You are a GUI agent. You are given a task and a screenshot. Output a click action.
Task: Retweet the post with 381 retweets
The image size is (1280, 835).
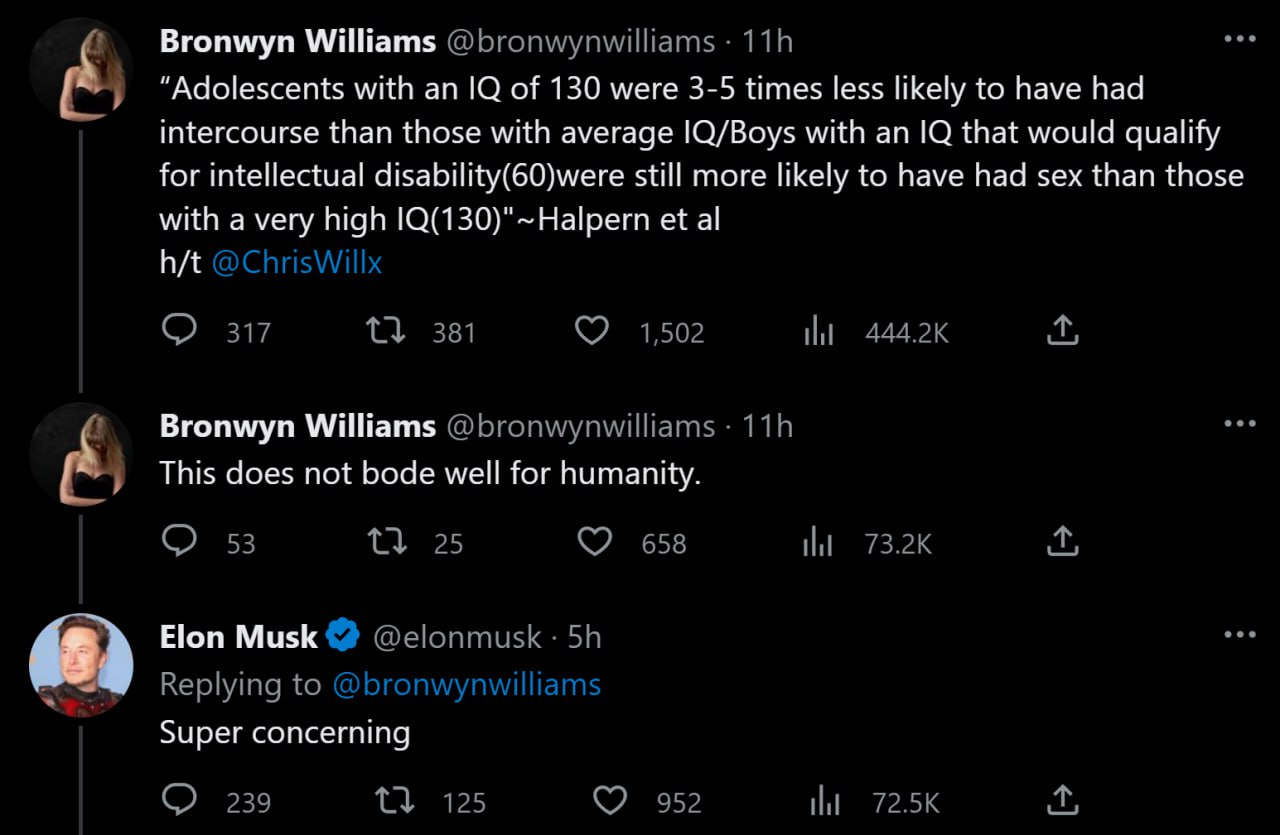tap(386, 330)
